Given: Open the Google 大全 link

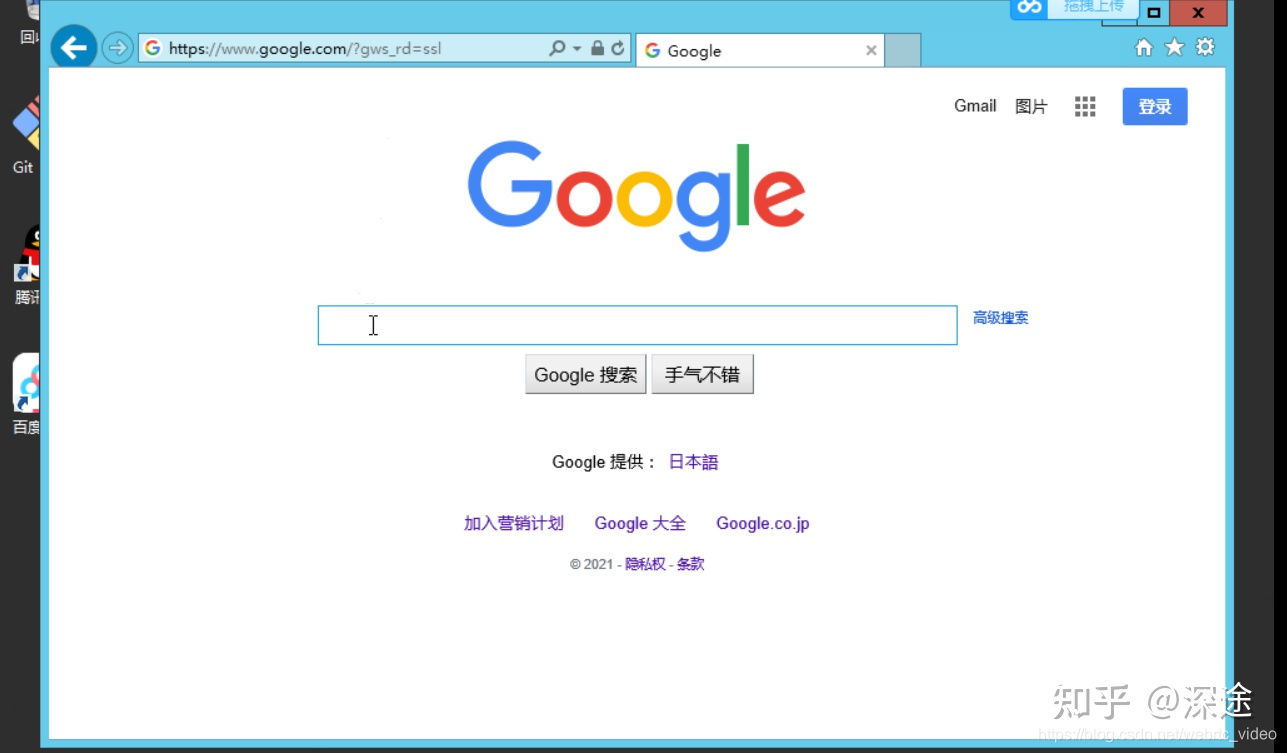Looking at the screenshot, I should pos(640,523).
